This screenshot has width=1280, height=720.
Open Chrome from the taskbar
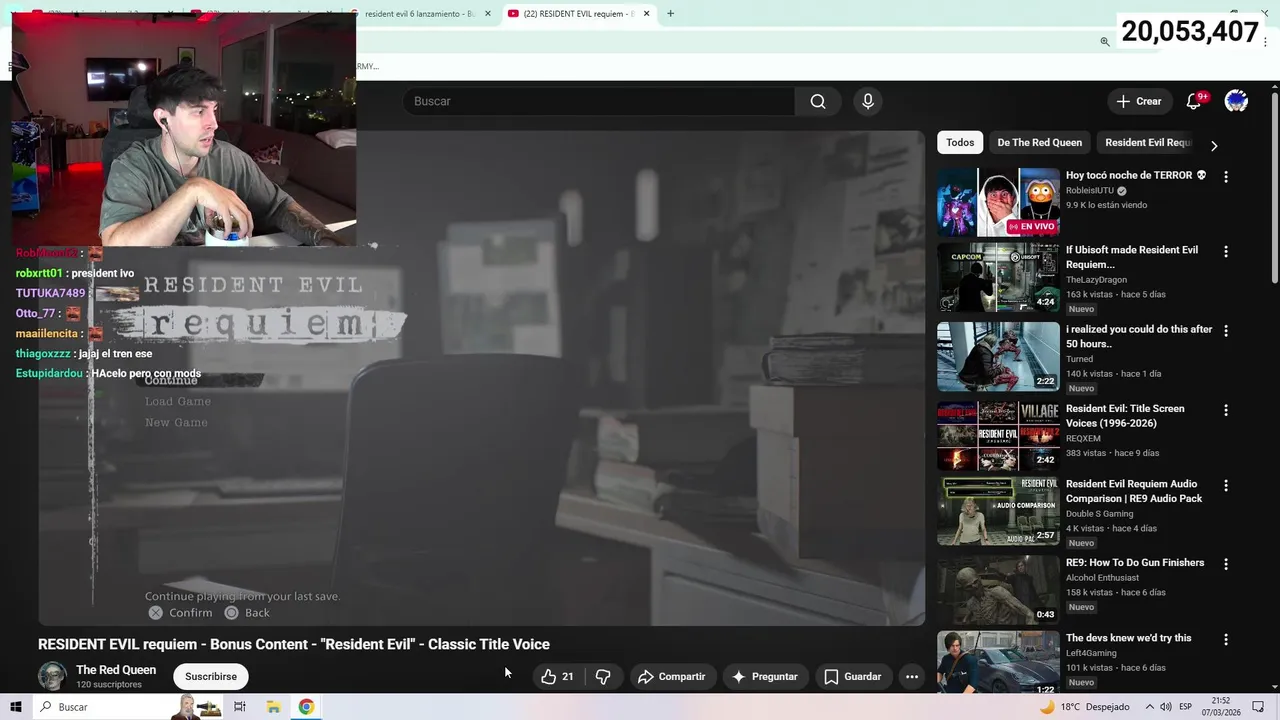[x=306, y=707]
